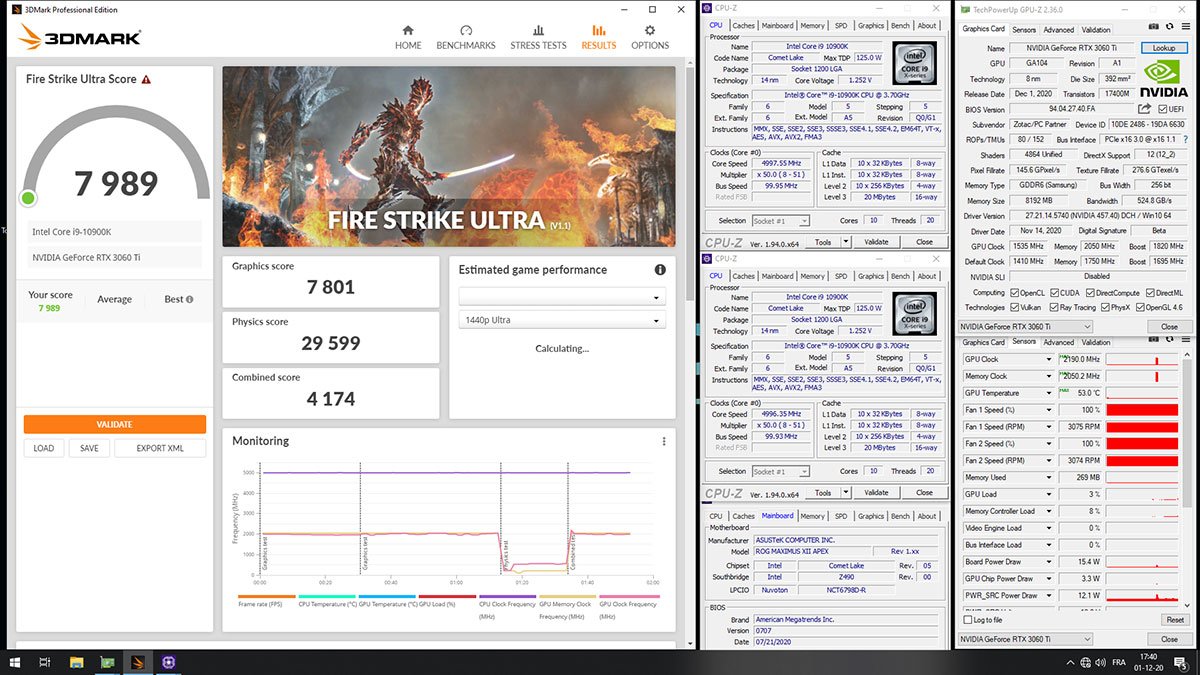Click the Fire Strike Ultra banner image

448,154
